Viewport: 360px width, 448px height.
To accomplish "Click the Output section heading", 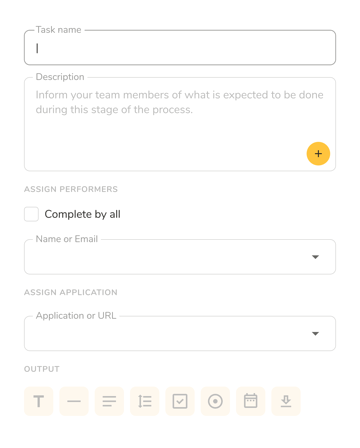I will tap(42, 369).
